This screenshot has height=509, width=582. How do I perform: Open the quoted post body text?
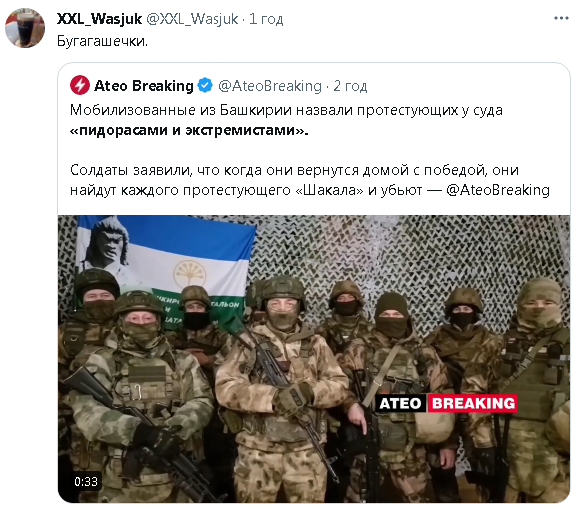pos(310,150)
